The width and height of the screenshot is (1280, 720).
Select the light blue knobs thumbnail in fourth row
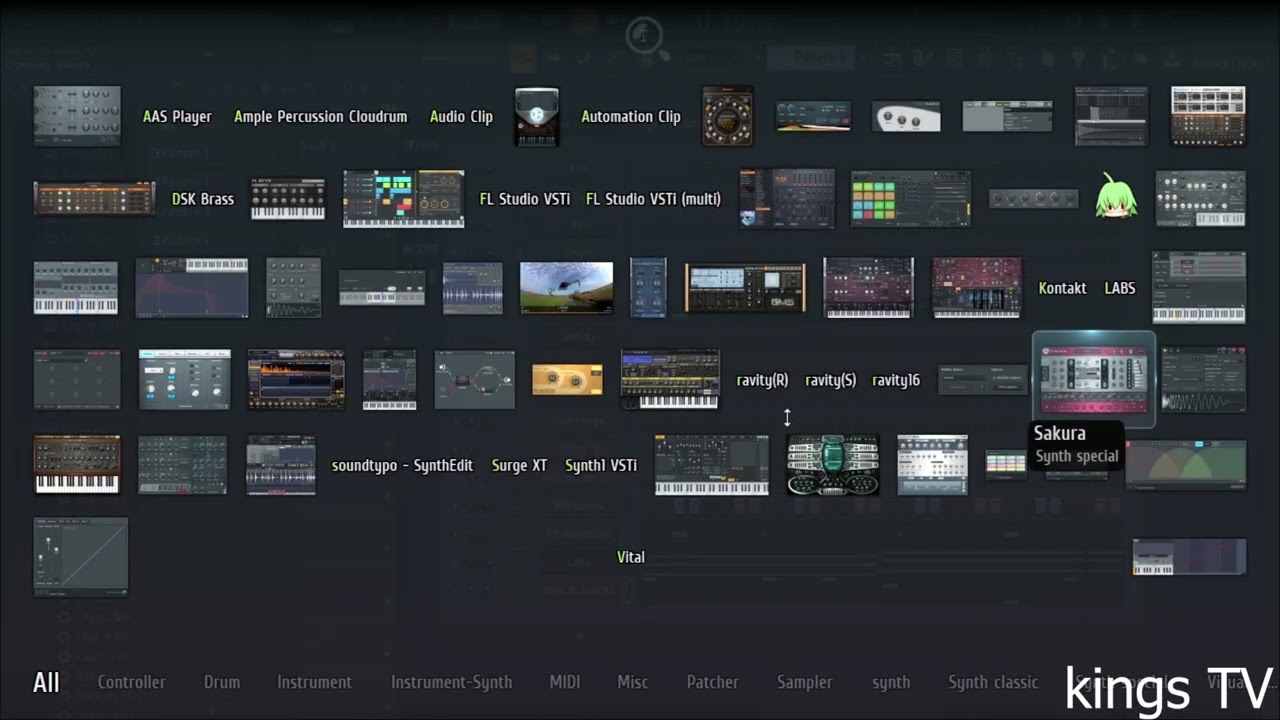(185, 379)
